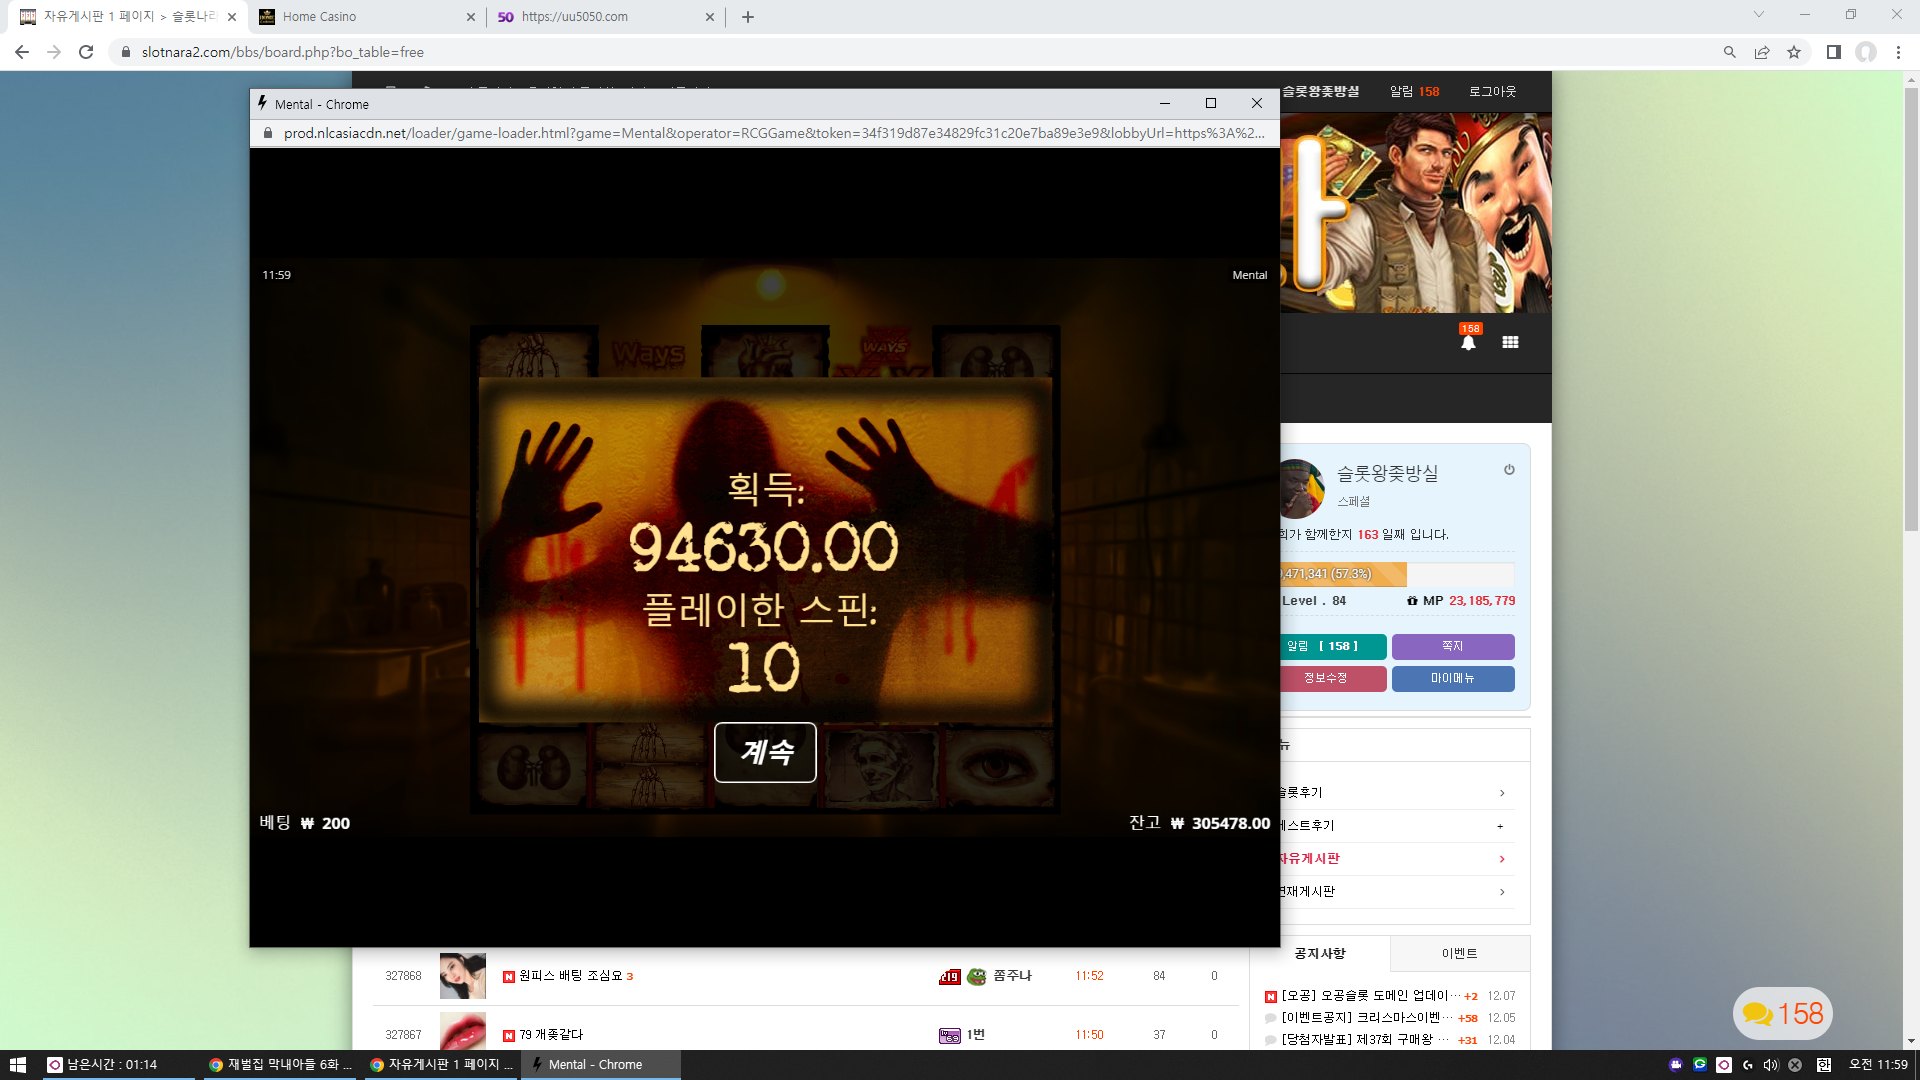Viewport: 1920px width, 1080px height.
Task: Open the 마이메뉴 button
Action: coord(1453,678)
